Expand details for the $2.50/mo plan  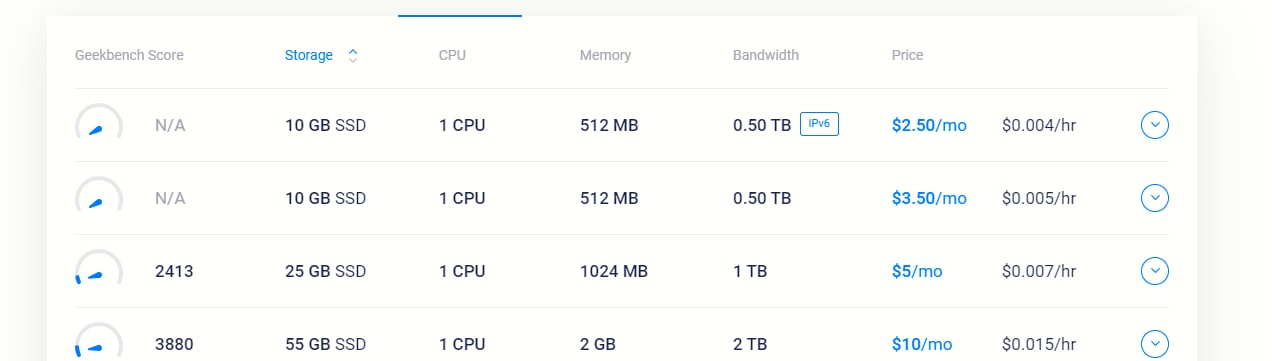1155,125
